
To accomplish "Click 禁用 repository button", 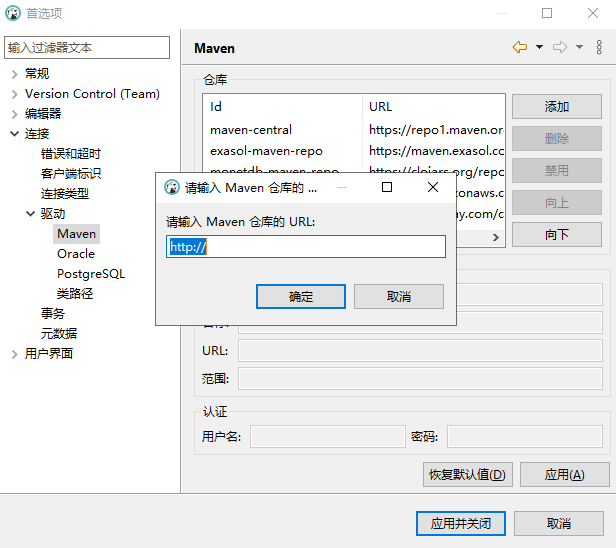I will point(557,170).
